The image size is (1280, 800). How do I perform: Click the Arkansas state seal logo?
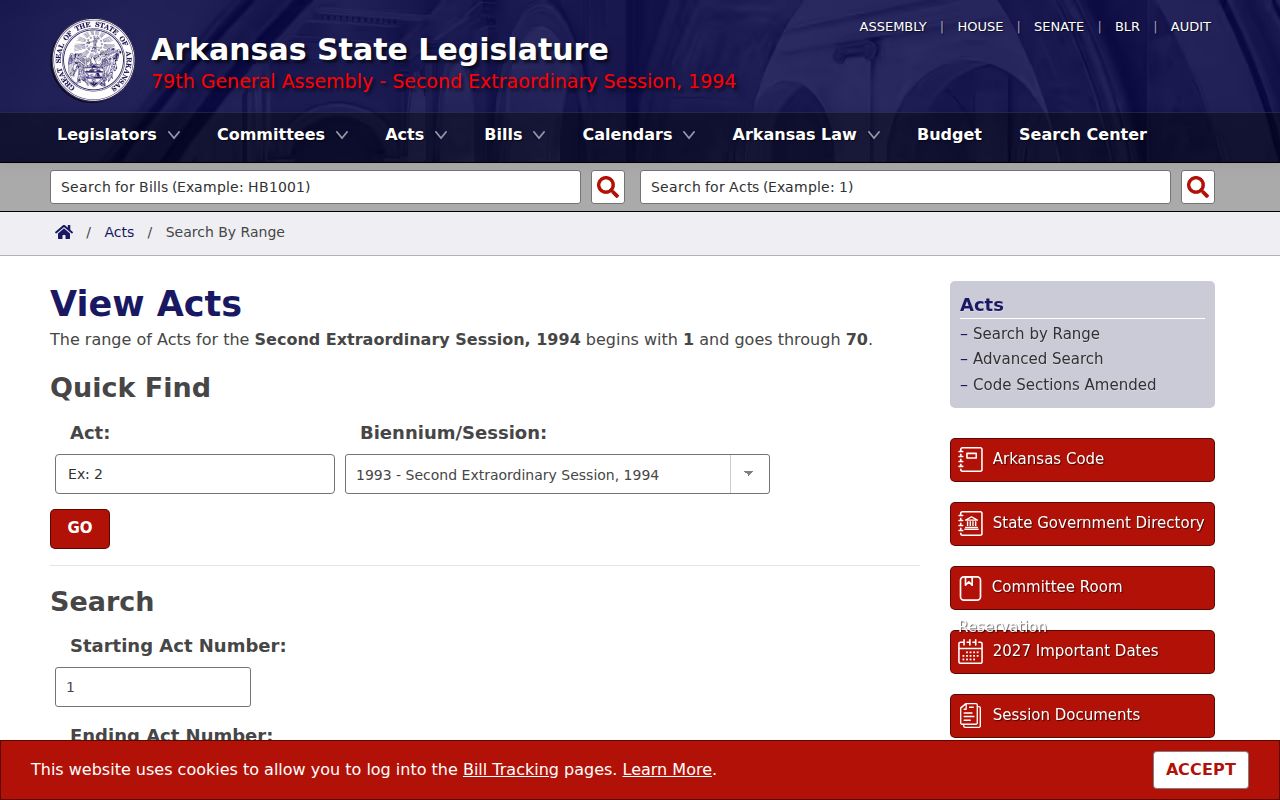click(93, 60)
